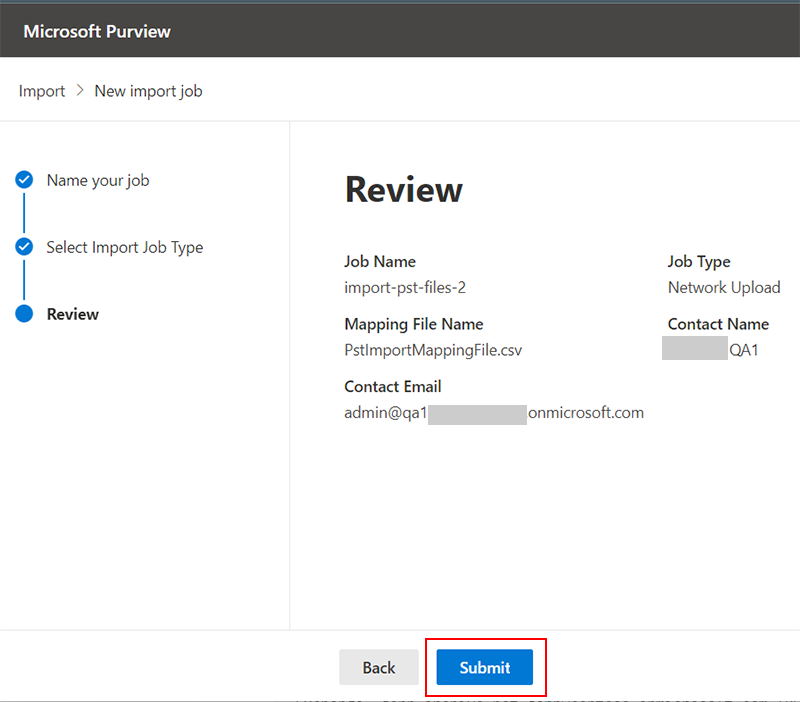Select the Review step label
Screen dimensions: 800x702
(73, 314)
